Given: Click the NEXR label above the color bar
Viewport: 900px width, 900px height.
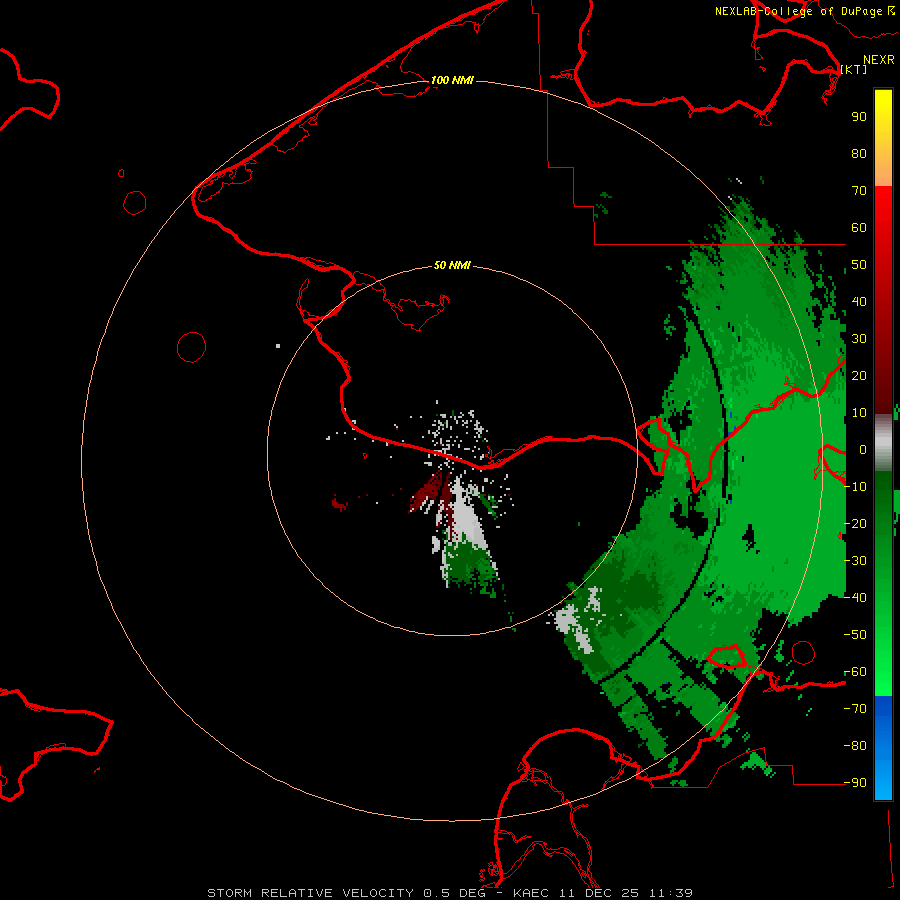Looking at the screenshot, I should (x=879, y=60).
